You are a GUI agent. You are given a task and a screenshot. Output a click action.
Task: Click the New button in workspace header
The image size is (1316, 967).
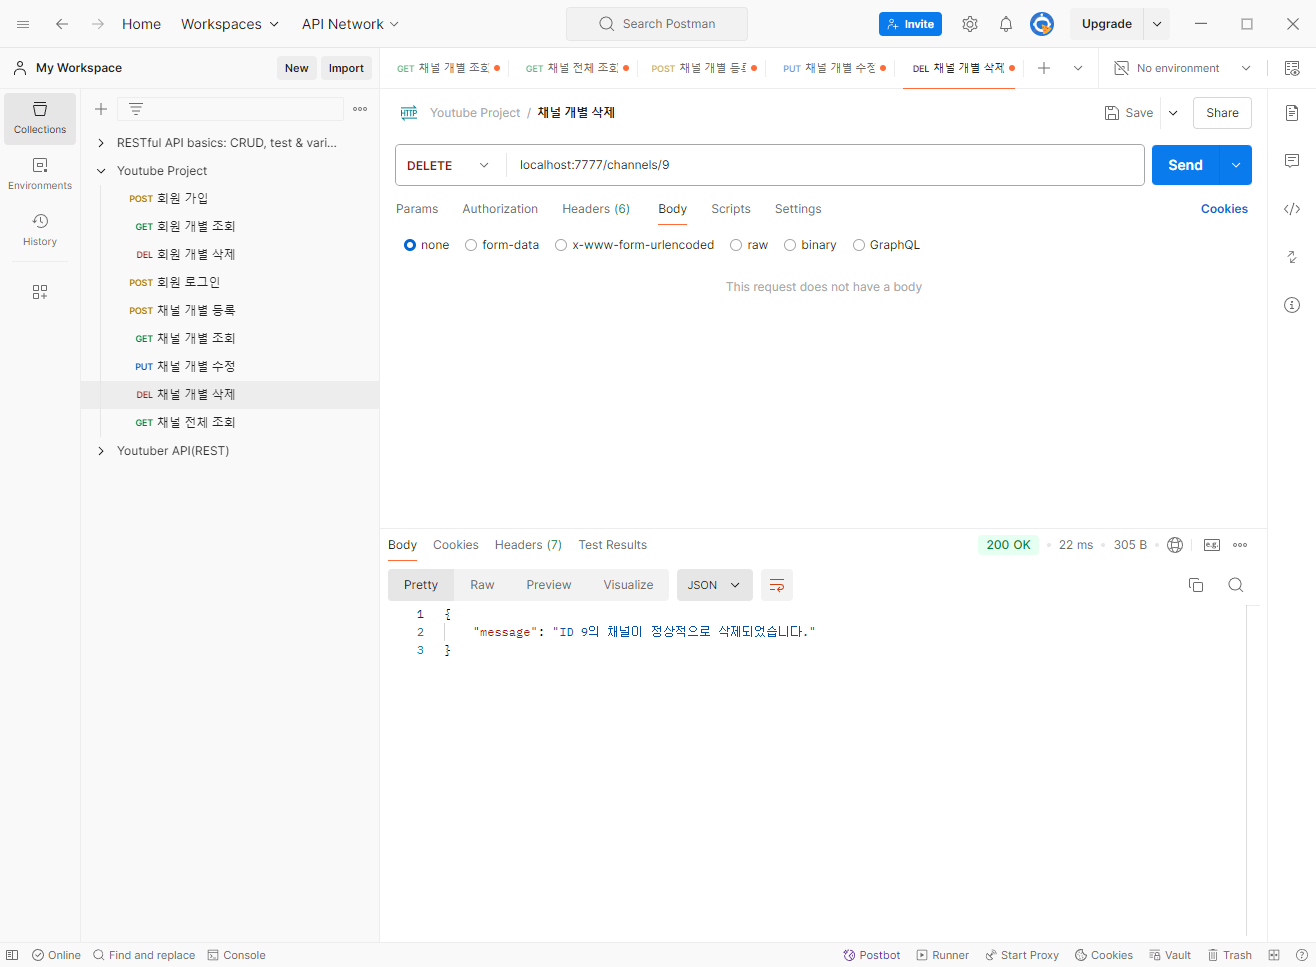coord(297,68)
